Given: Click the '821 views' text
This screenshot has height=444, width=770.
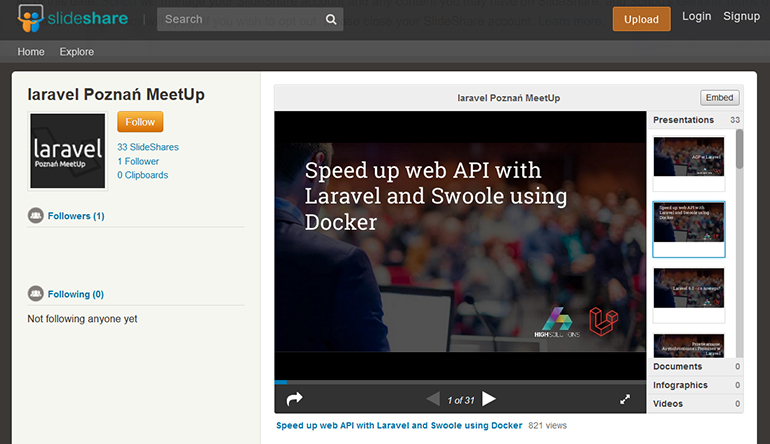Looking at the screenshot, I should 548,425.
